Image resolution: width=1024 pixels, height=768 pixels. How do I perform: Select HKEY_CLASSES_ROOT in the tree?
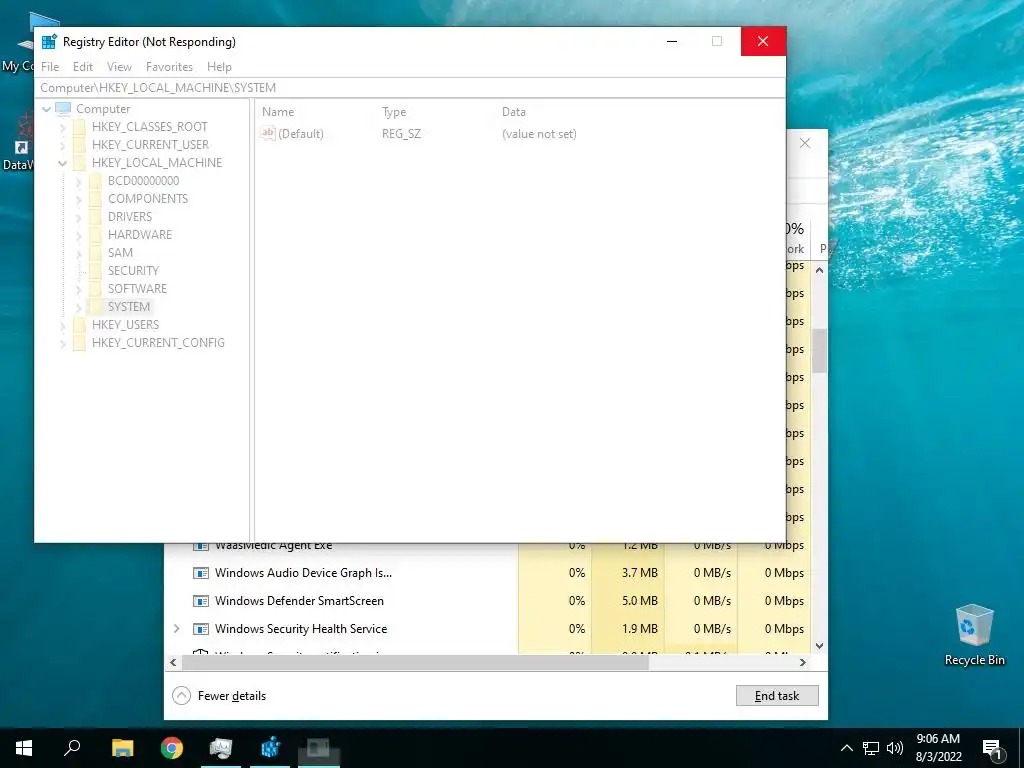[150, 127]
